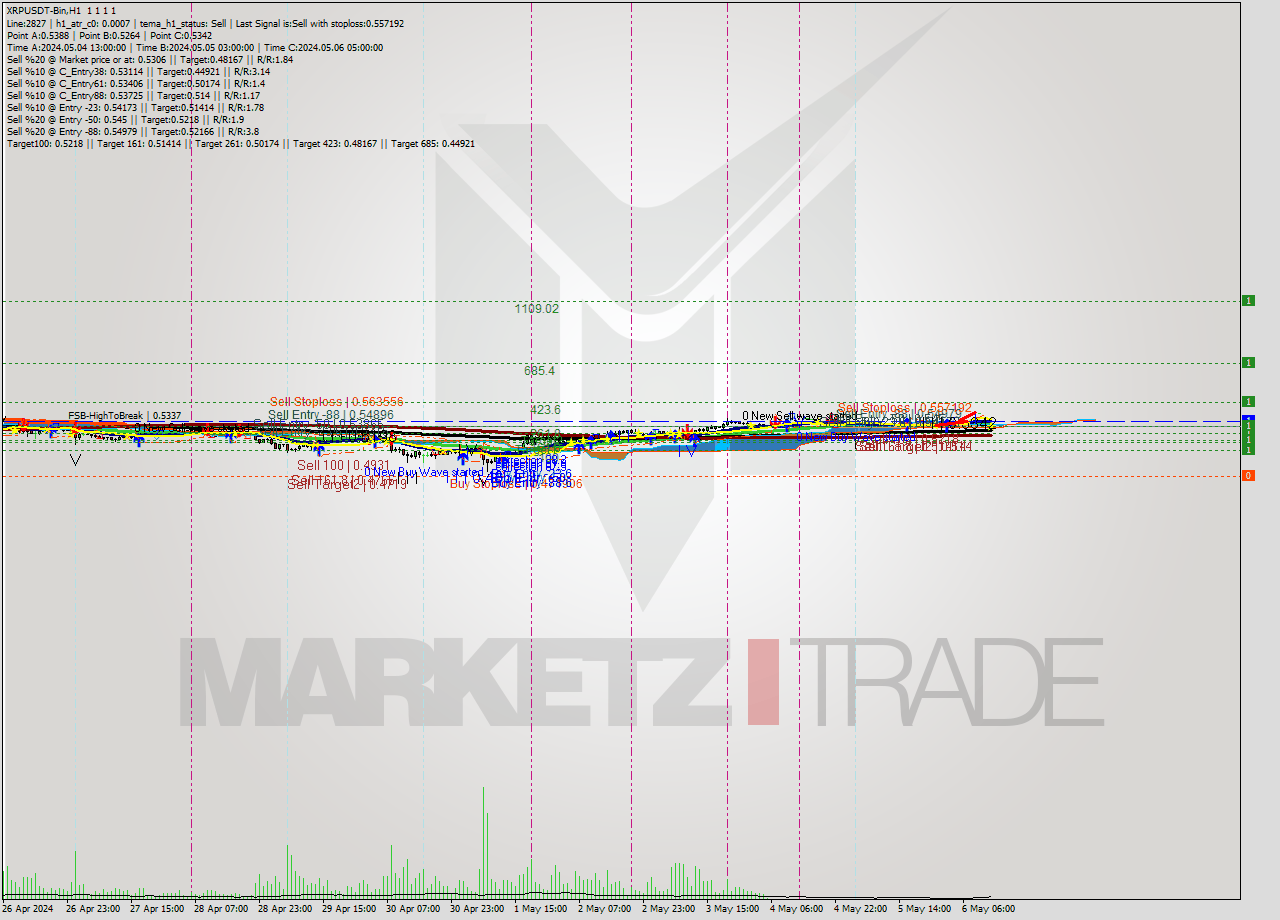Screen dimensions: 1280x920
Task: Click the orange 0 price-axis marker
Action: click(x=1248, y=475)
